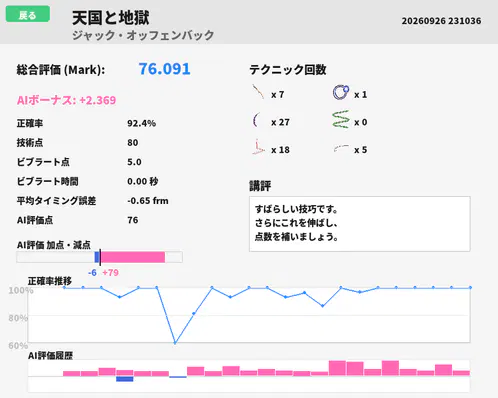Viewport: 498px width, 398px height.
Task: Click the +79 addition label
Action: (110, 273)
